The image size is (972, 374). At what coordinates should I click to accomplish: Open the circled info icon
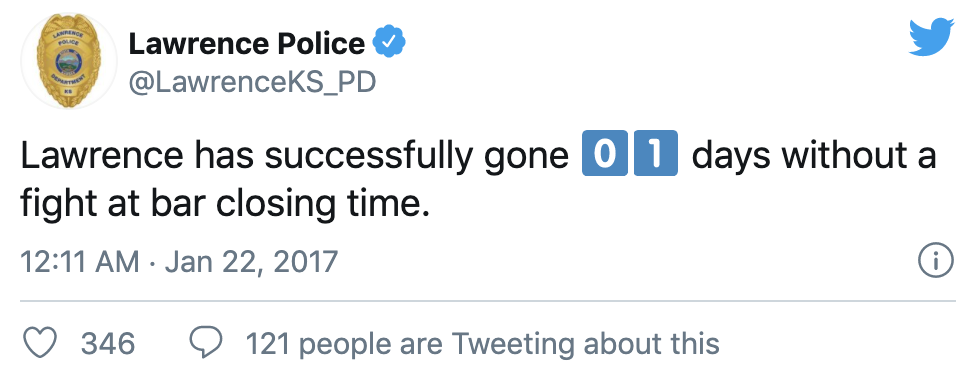coord(935,261)
